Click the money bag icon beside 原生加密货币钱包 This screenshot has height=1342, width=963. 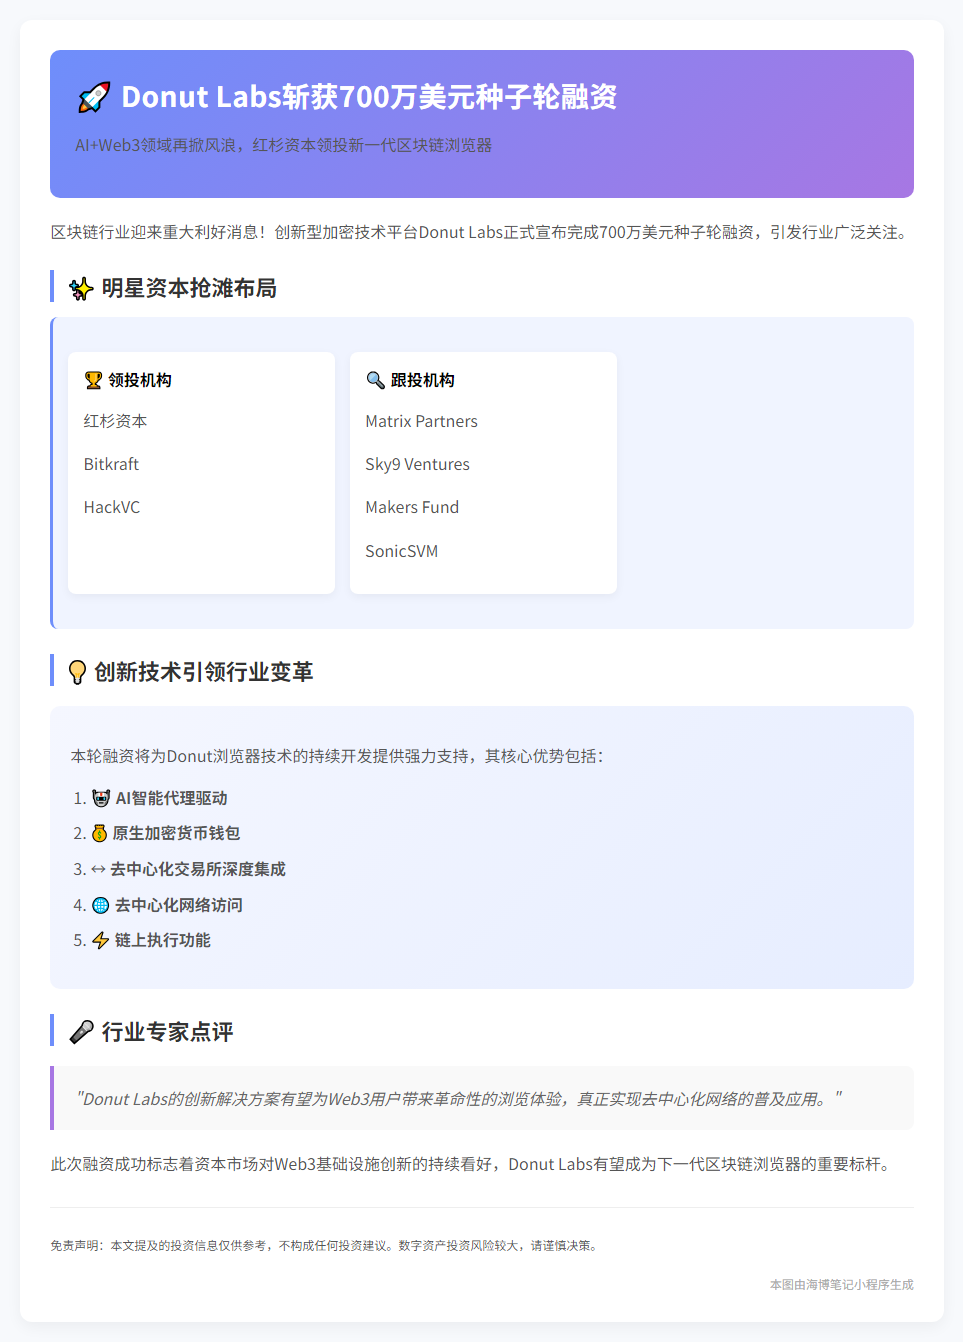99,833
